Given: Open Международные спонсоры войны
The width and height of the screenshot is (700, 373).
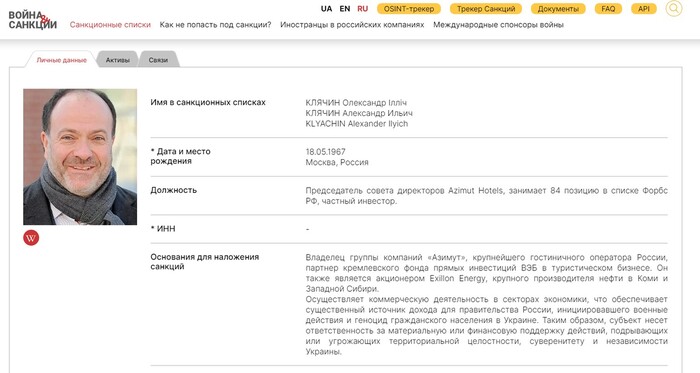Looking at the screenshot, I should pos(498,25).
